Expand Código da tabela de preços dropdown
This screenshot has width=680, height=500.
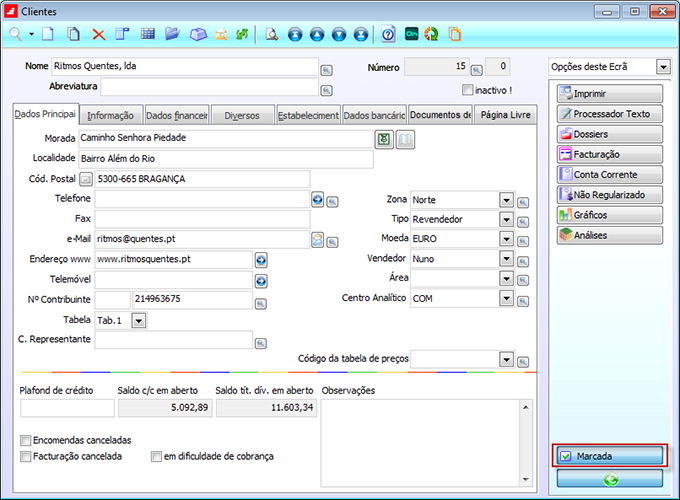506,359
